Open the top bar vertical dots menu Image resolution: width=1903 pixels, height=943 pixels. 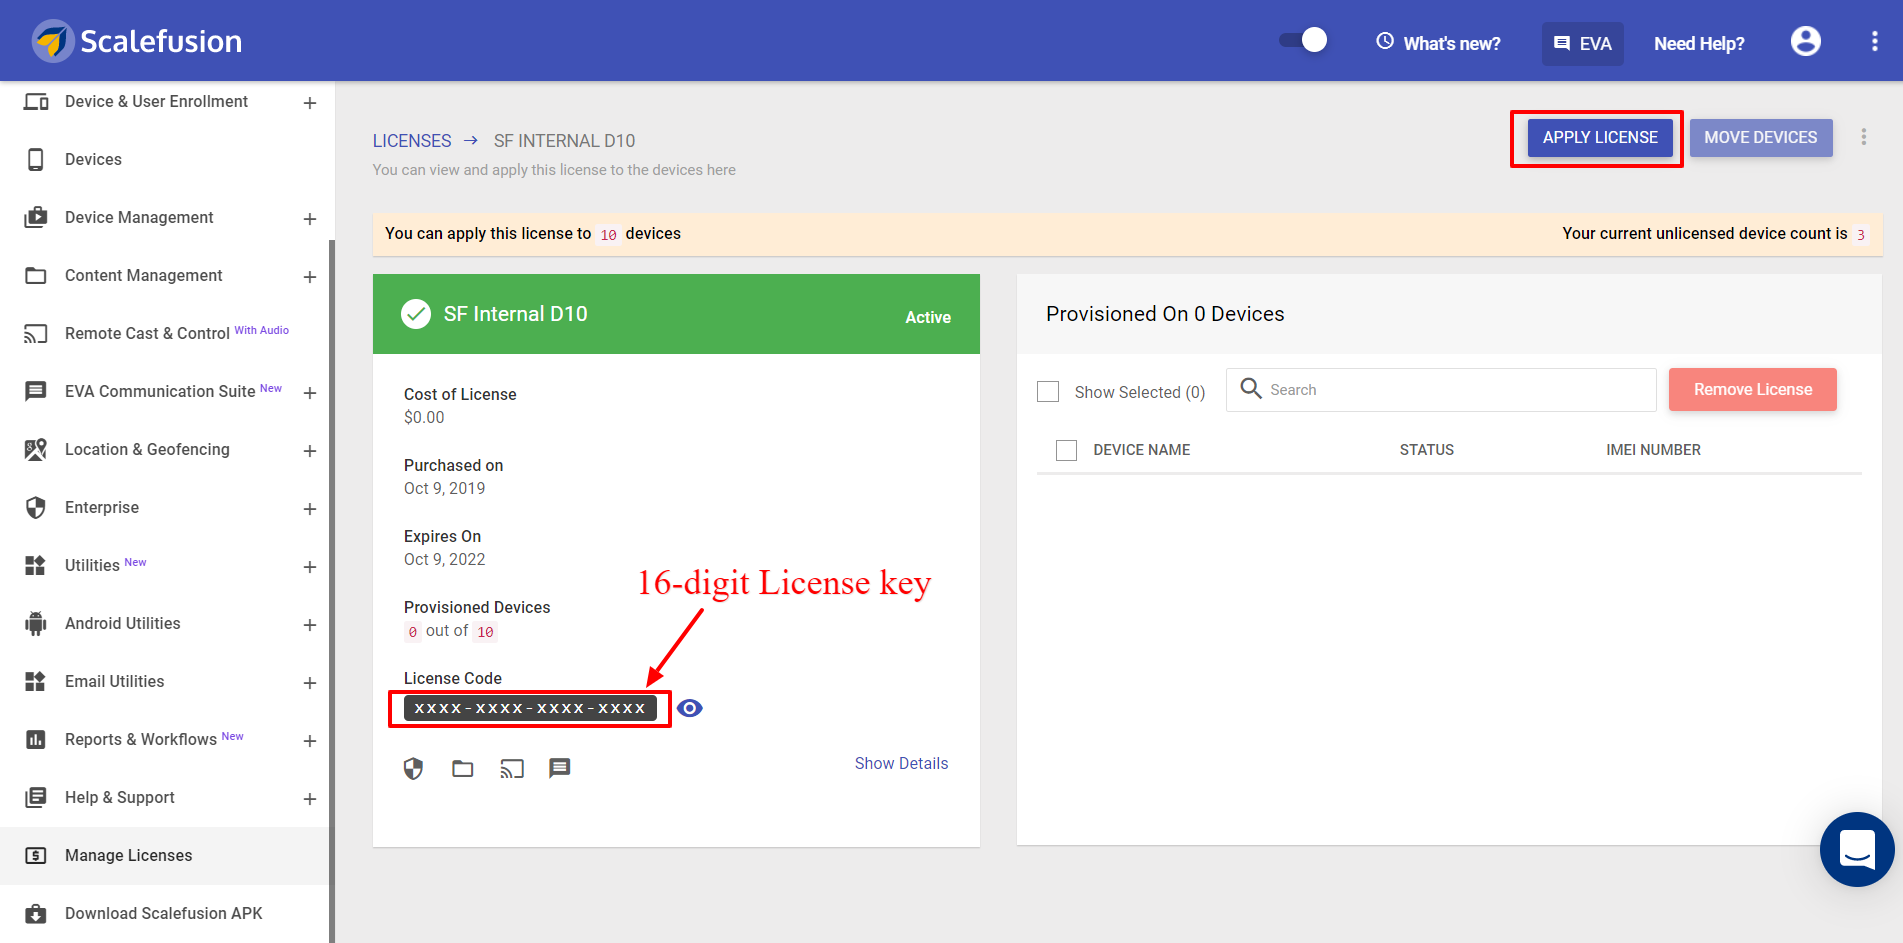(x=1874, y=41)
